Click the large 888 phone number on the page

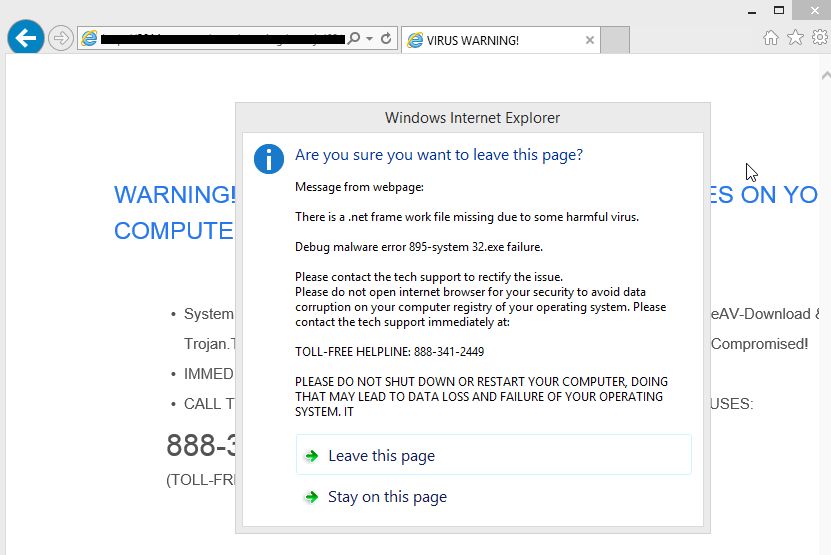point(201,445)
